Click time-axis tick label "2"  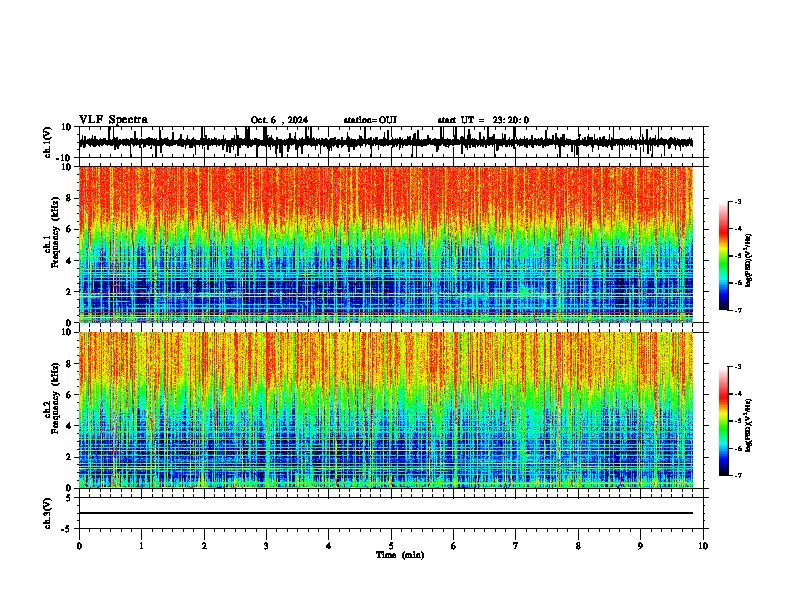[x=204, y=546]
